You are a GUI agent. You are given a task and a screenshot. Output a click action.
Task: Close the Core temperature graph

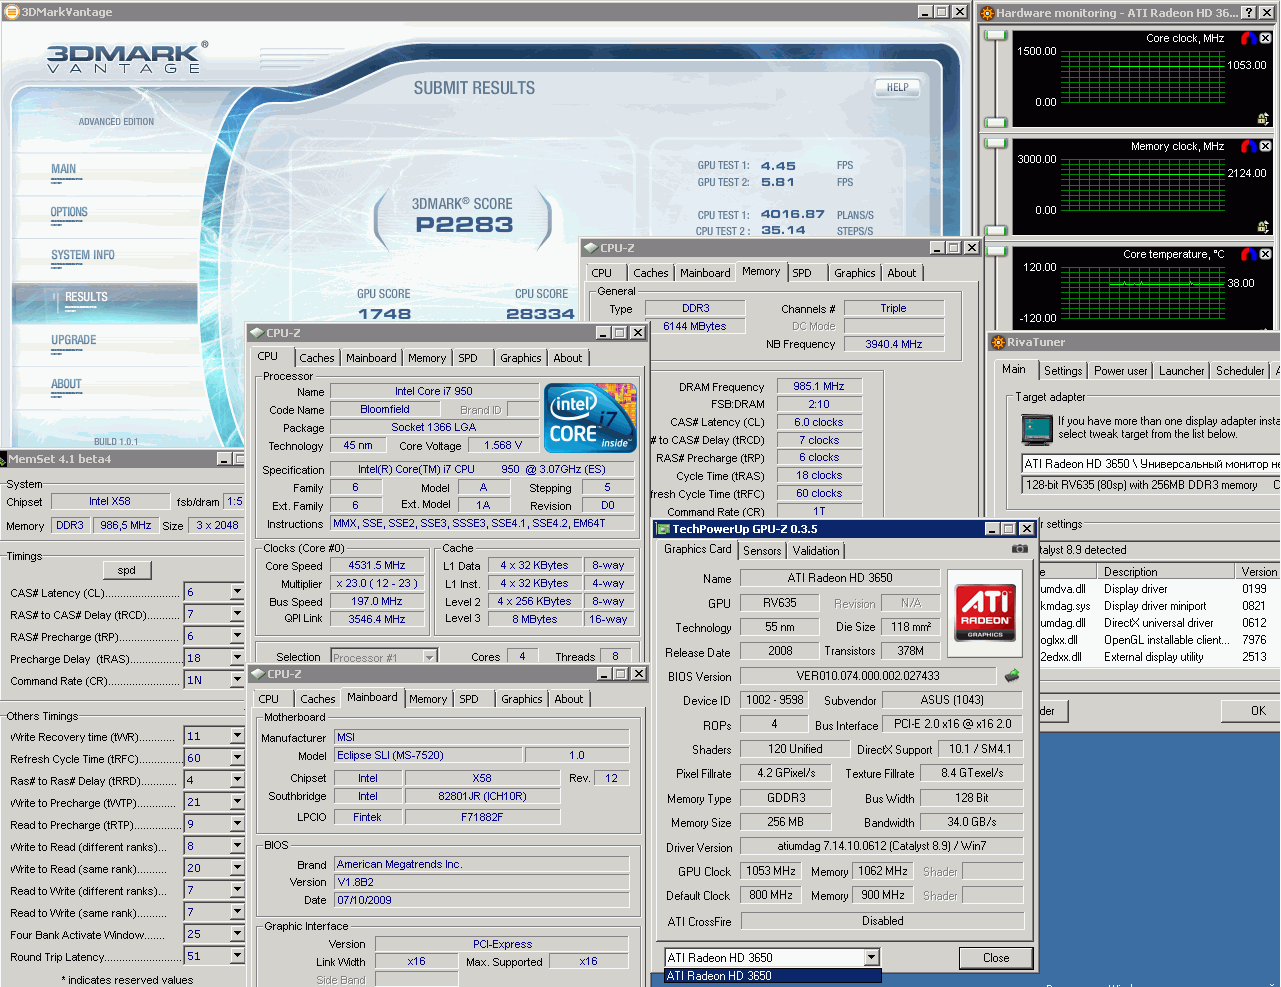pos(1265,254)
